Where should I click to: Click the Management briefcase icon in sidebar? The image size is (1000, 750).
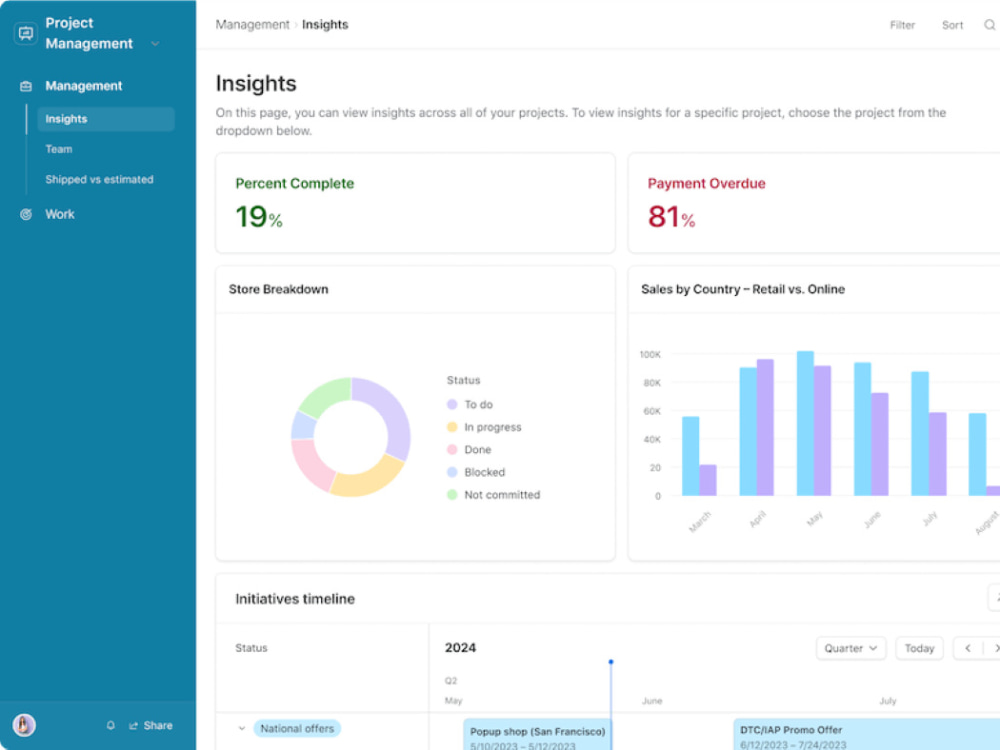click(26, 86)
